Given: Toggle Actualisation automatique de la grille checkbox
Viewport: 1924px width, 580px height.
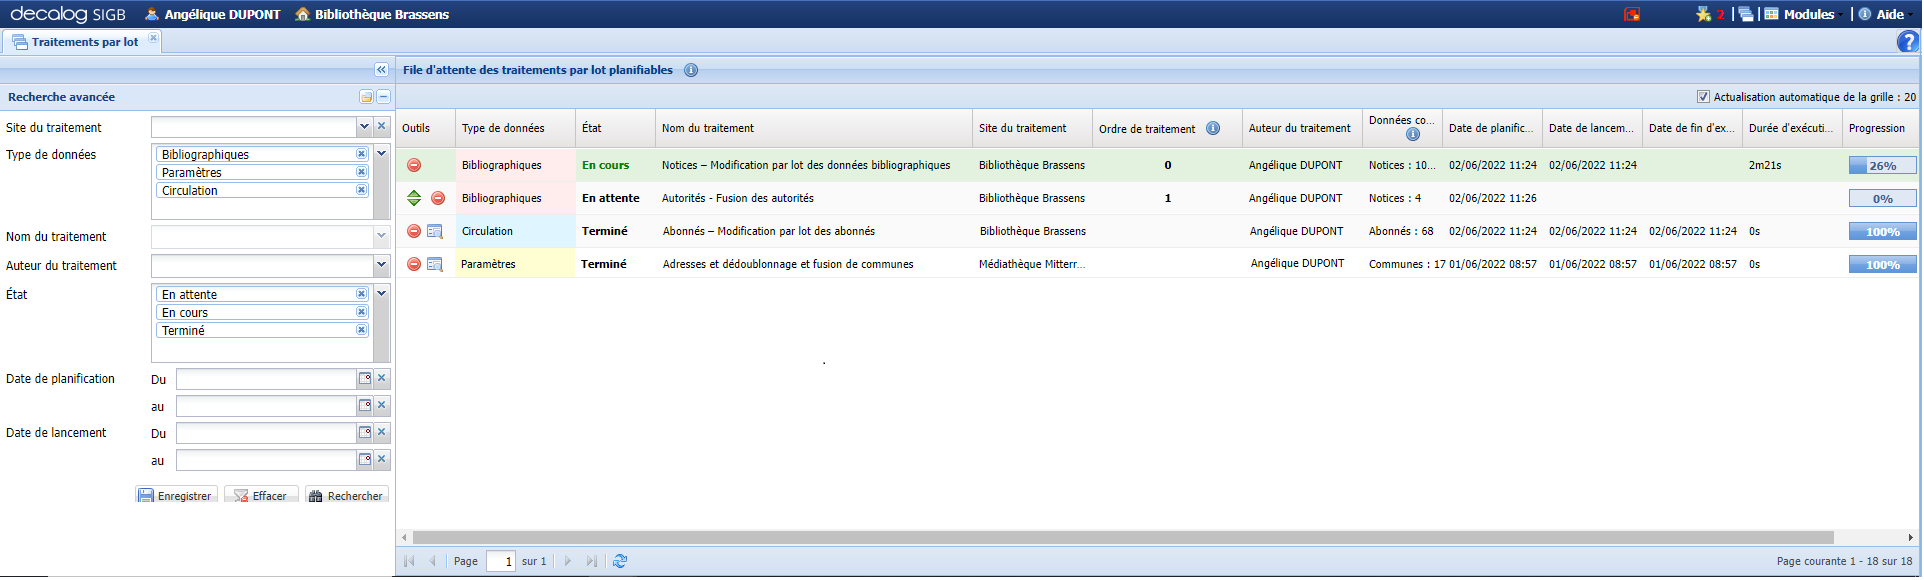Looking at the screenshot, I should point(1703,97).
